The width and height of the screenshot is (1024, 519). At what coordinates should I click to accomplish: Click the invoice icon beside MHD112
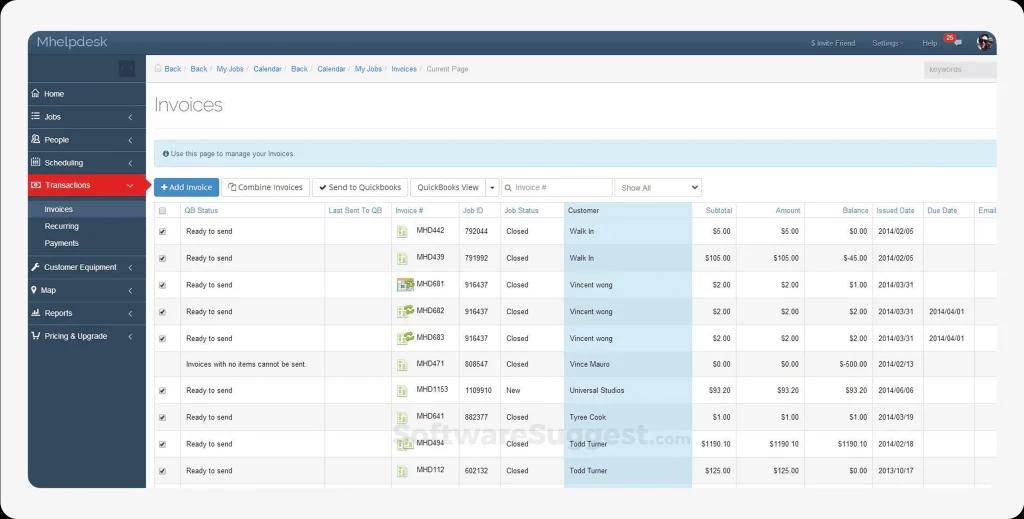[402, 471]
